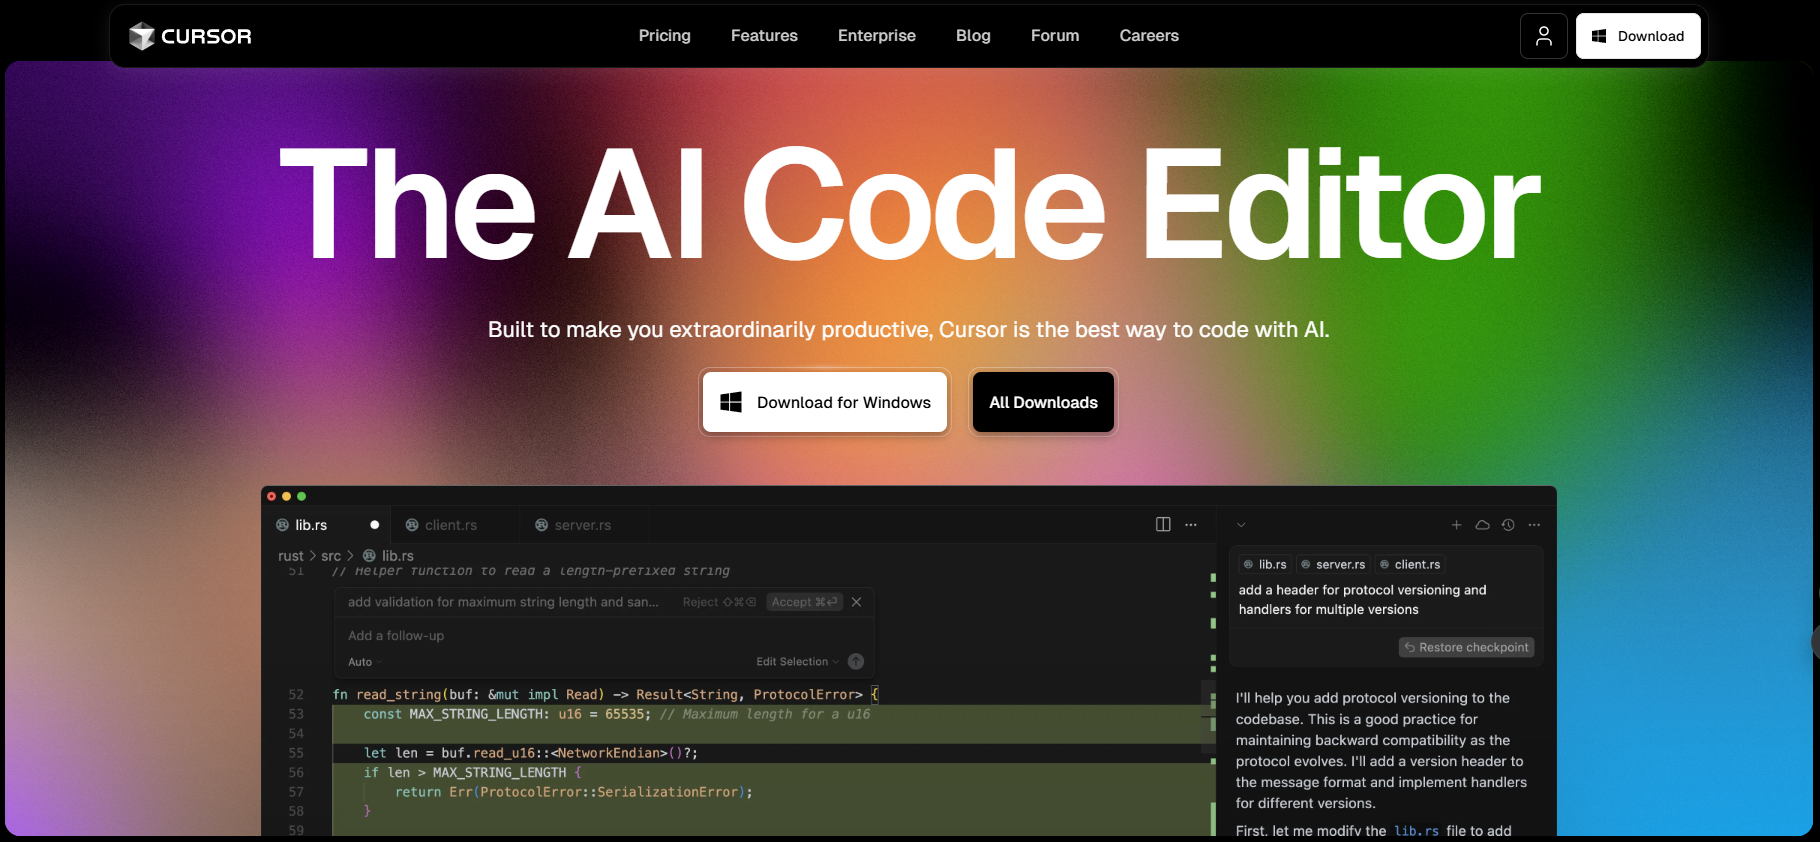The image size is (1820, 842).
Task: Click the if len > MAX_STRING_LENGTH line
Action: tap(472, 772)
